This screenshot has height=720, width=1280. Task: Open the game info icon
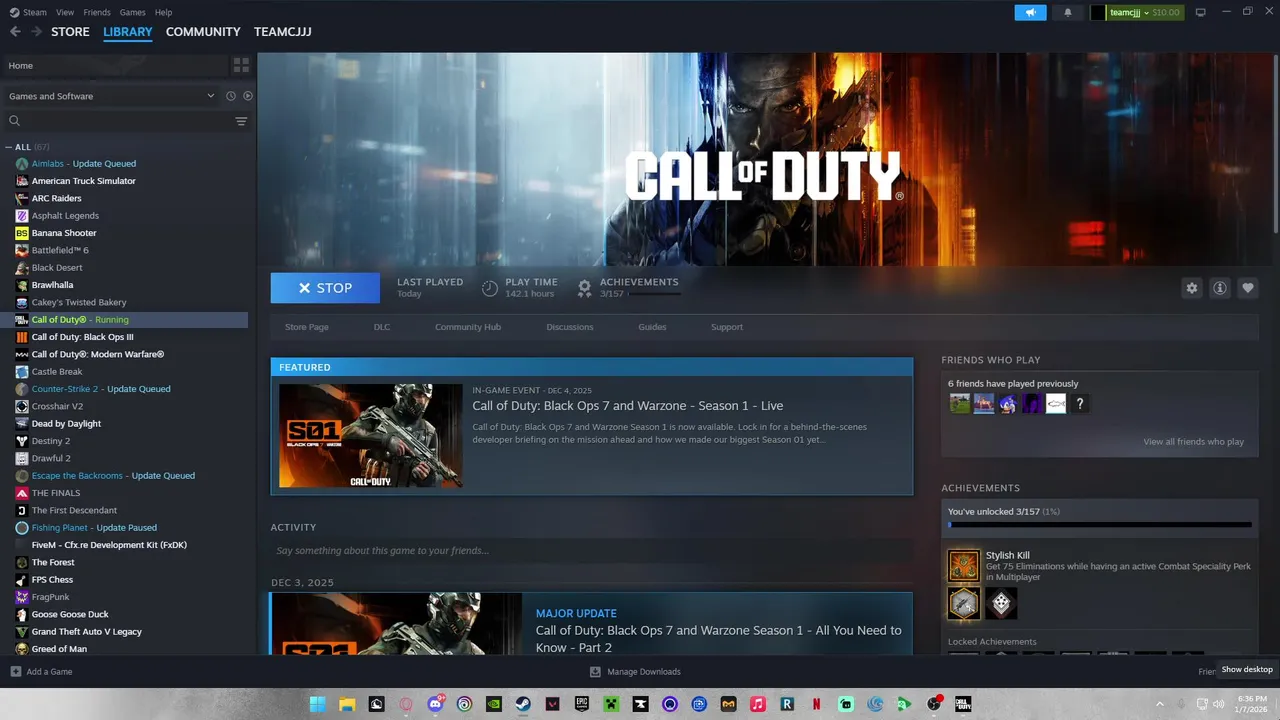coord(1219,288)
